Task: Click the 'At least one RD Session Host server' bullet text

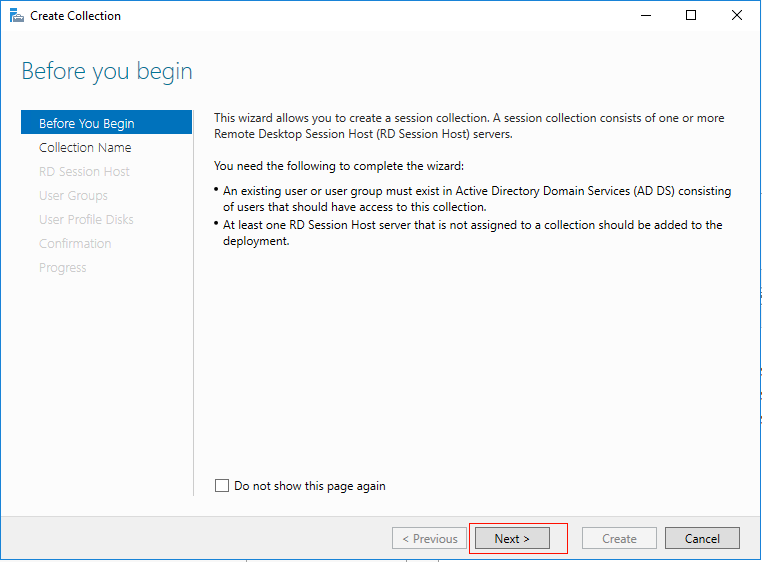Action: click(472, 233)
